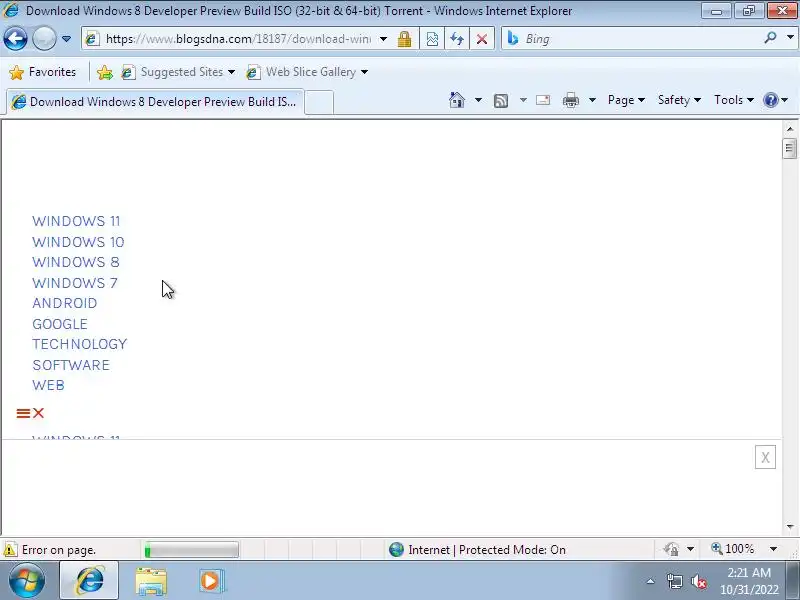This screenshot has width=800, height=600.
Task: Open the WEB category link
Action: pyautogui.click(x=48, y=385)
